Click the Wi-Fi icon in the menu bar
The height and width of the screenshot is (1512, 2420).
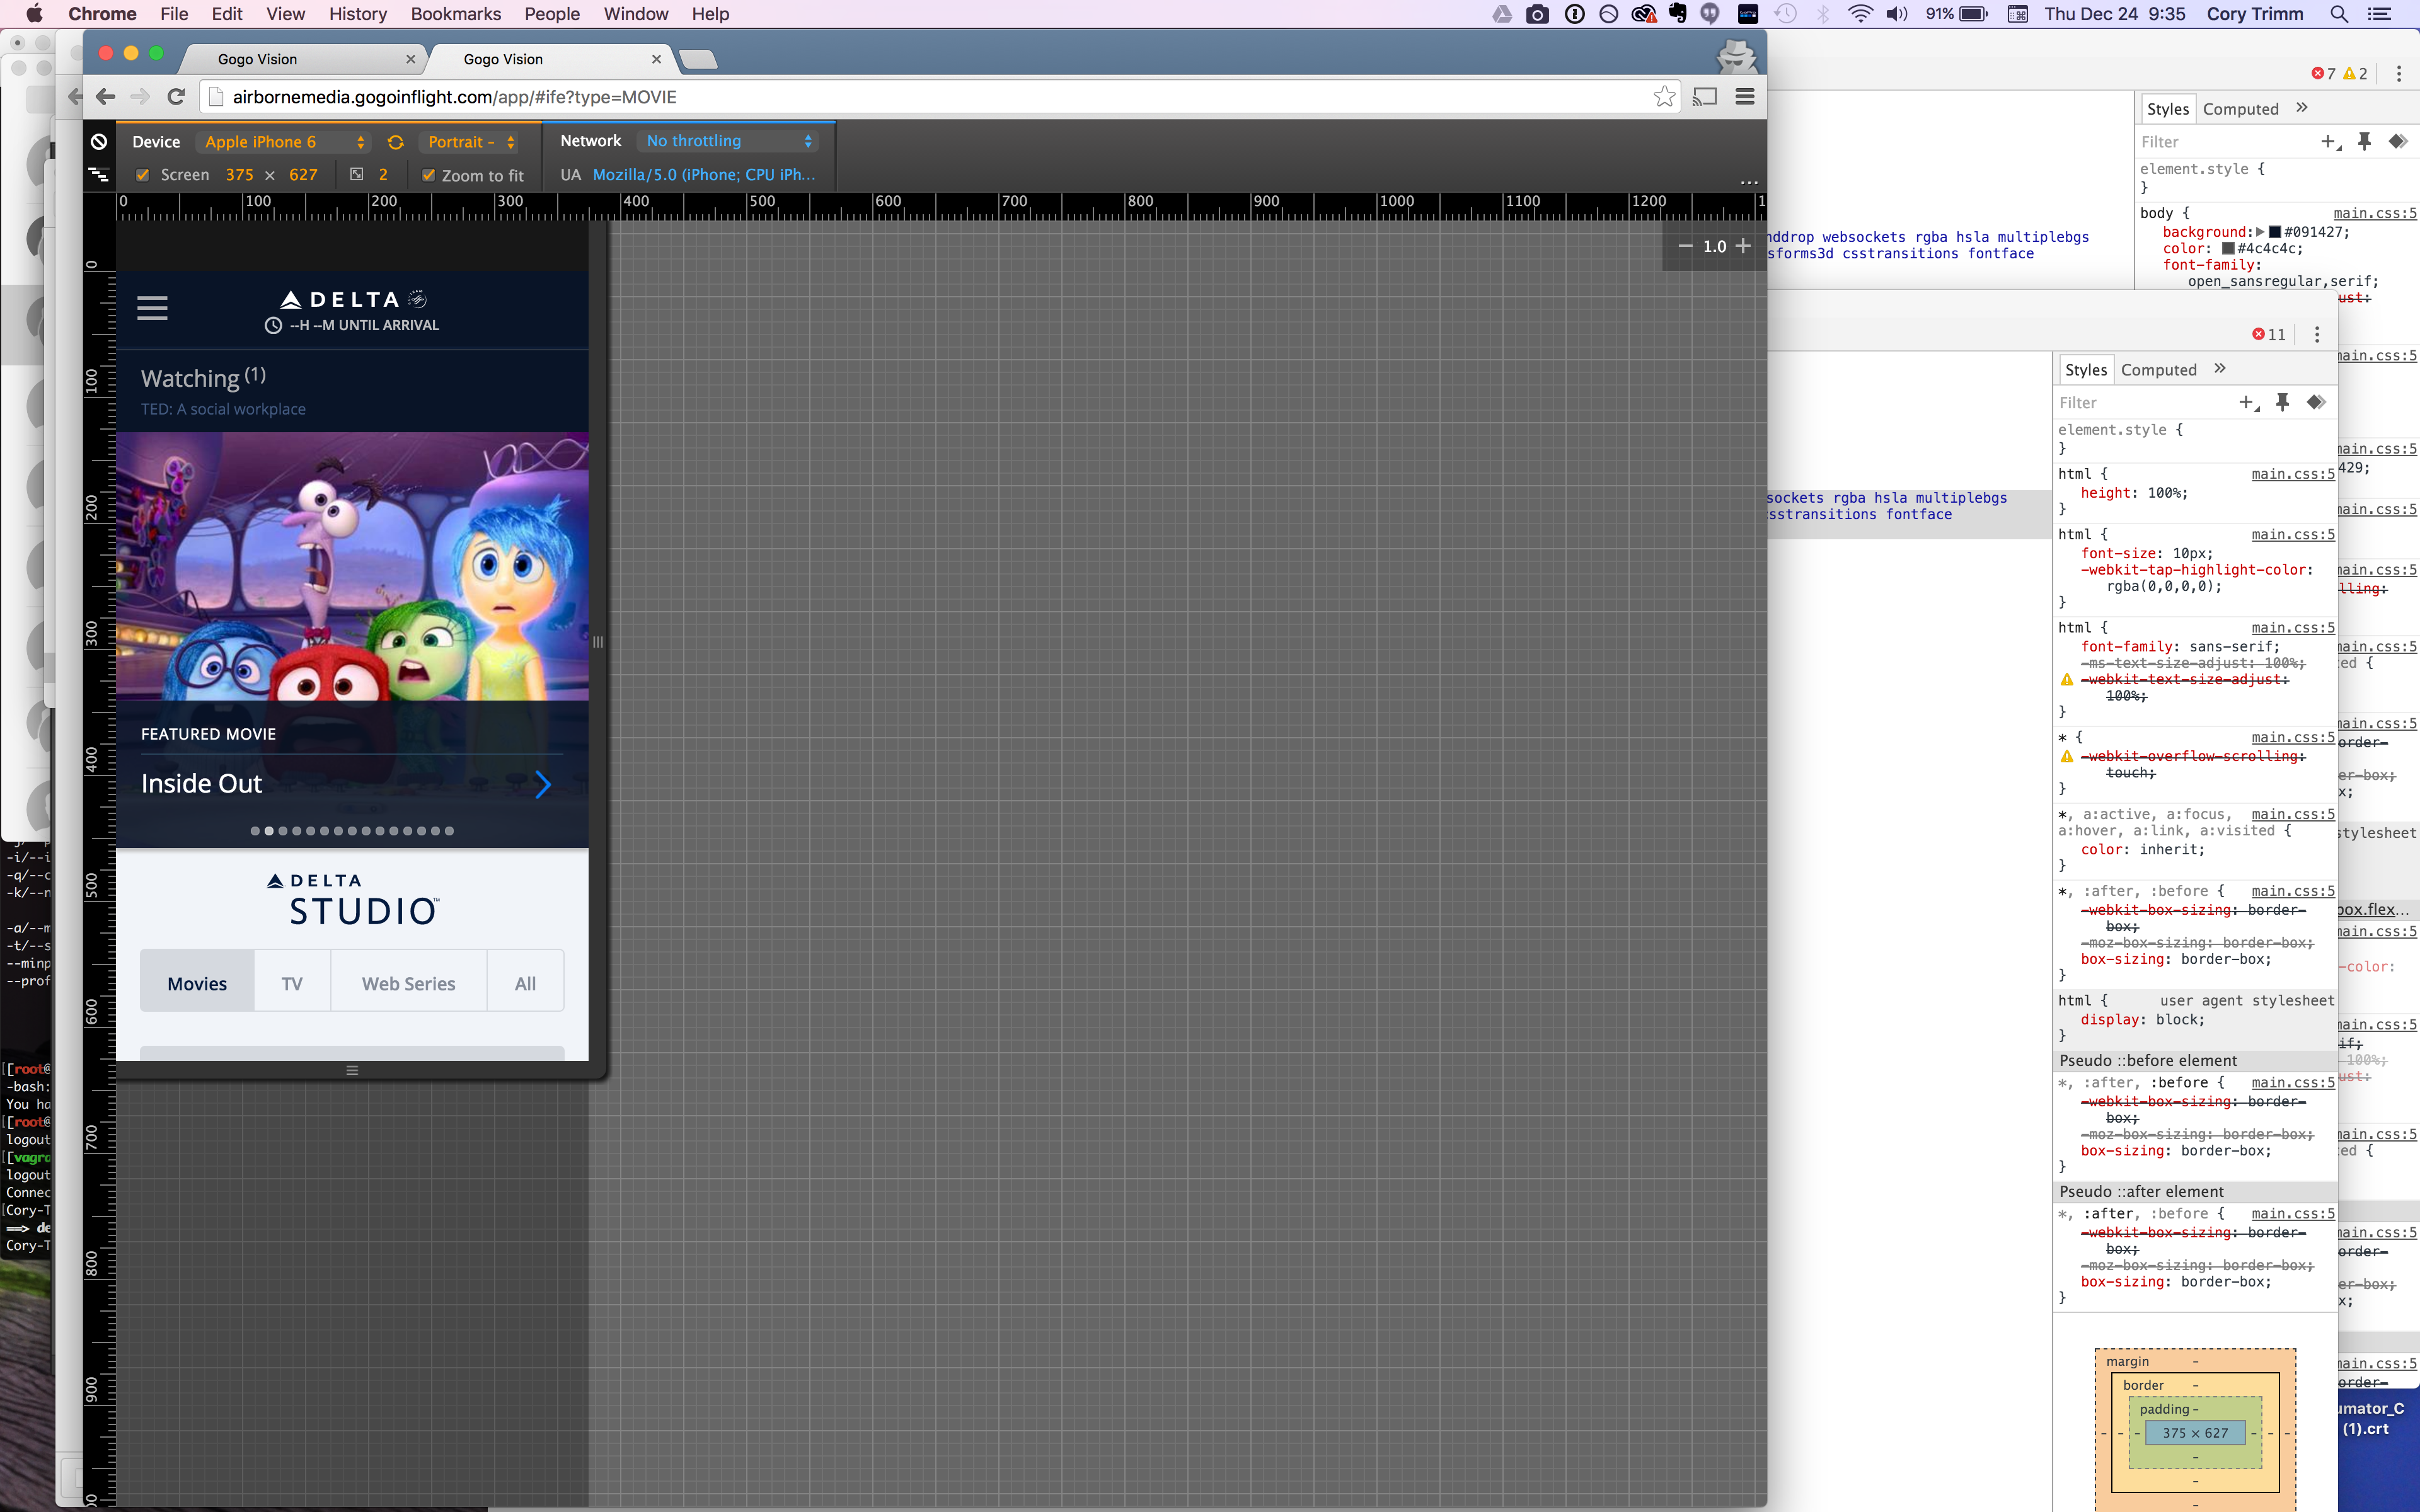tap(1860, 14)
